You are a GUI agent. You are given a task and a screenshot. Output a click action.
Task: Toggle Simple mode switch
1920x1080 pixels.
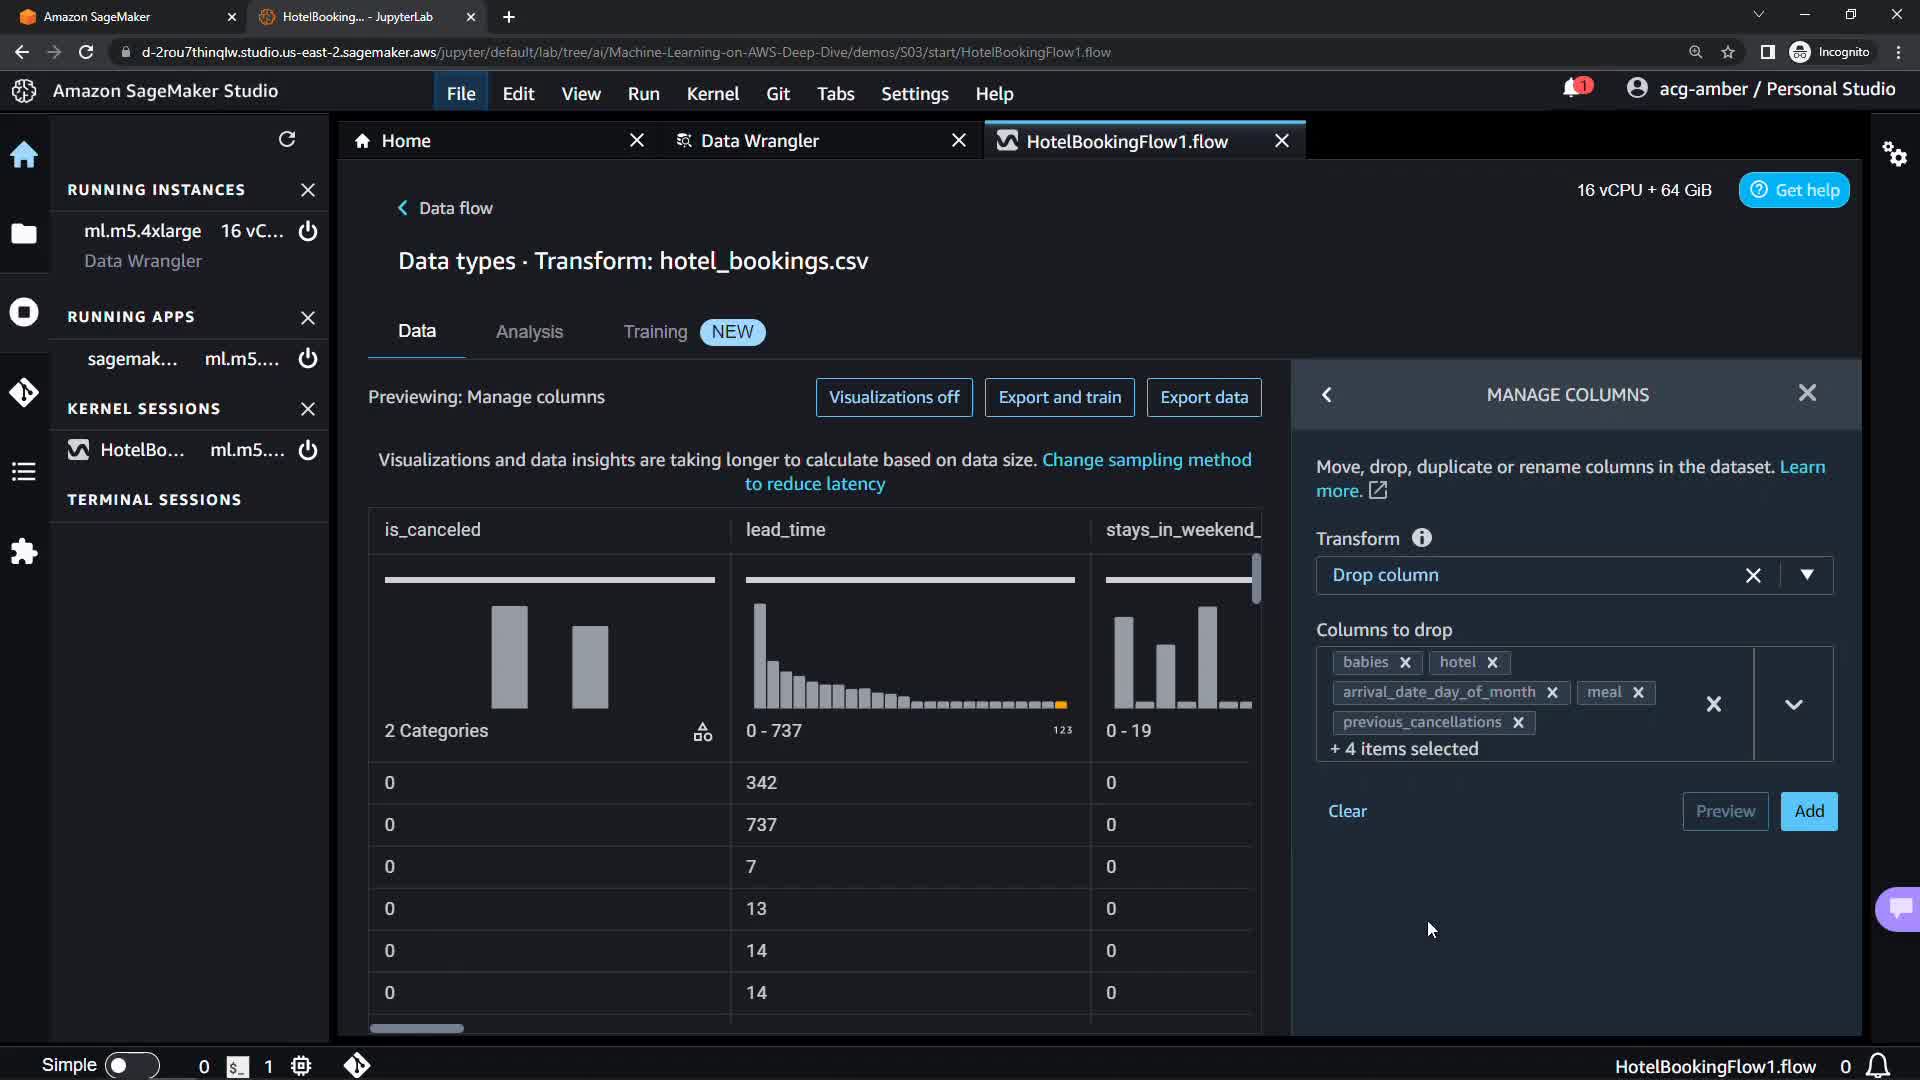pos(131,1066)
